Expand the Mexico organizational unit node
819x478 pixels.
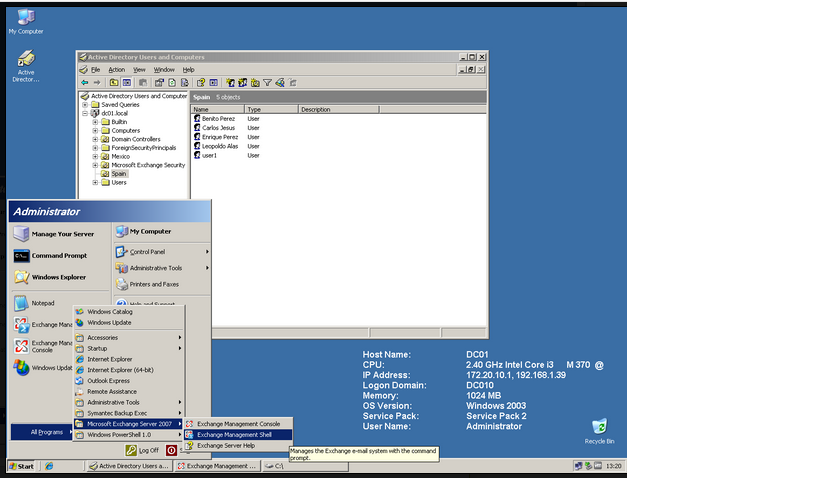tap(95, 156)
